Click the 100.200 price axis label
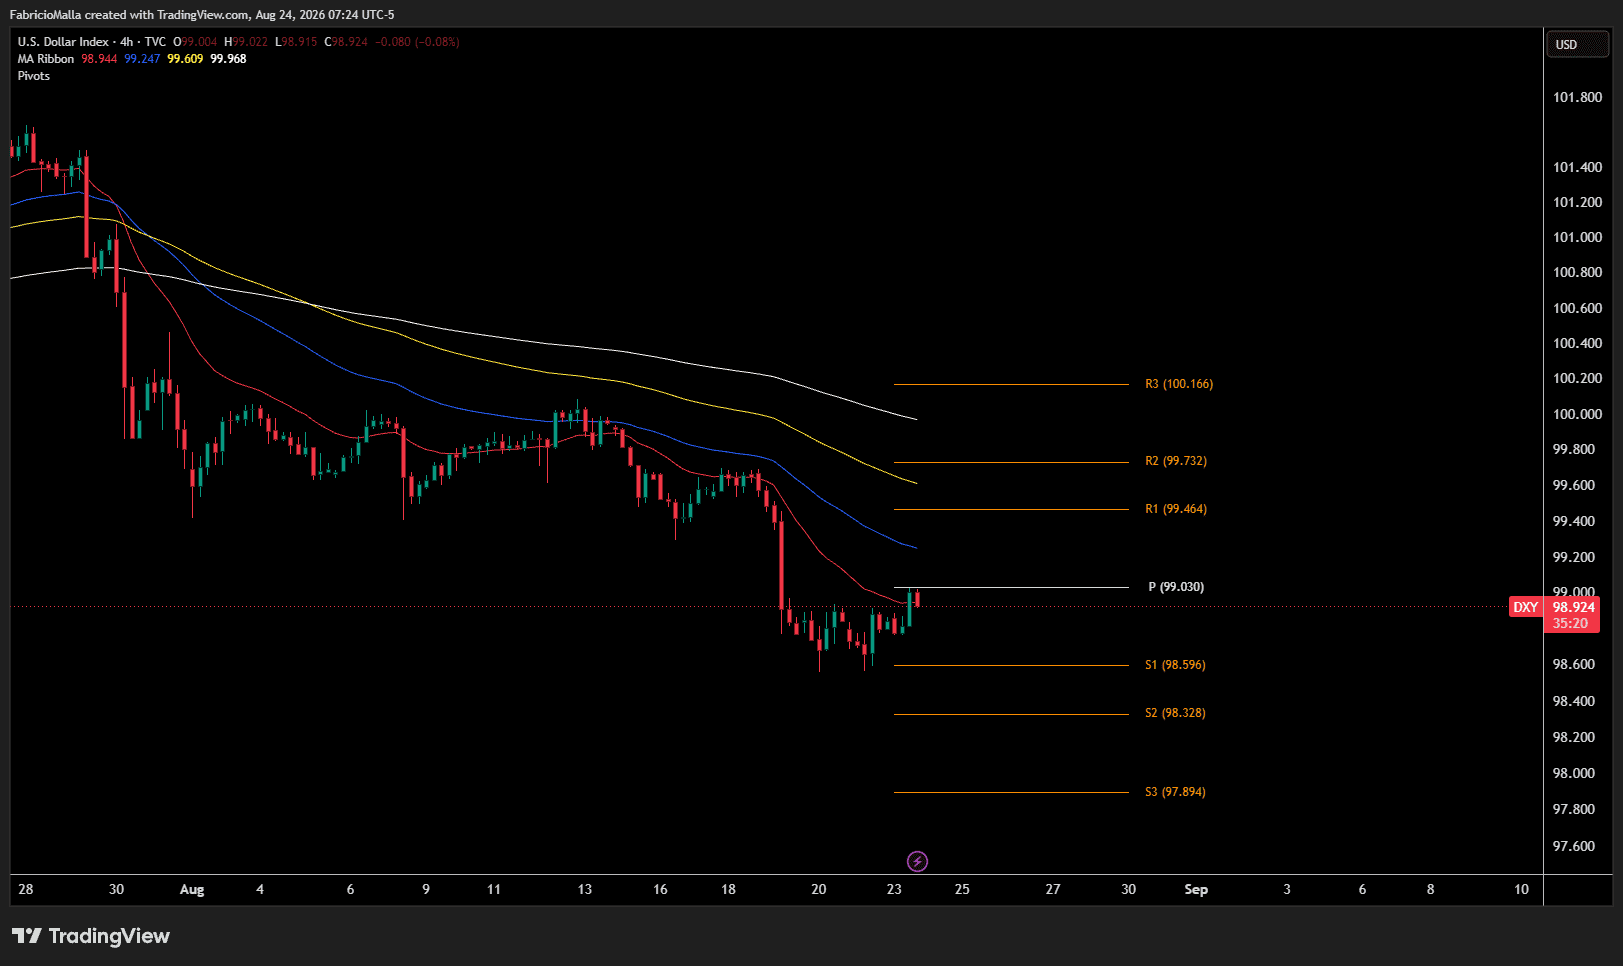Viewport: 1623px width, 966px height. click(x=1577, y=378)
